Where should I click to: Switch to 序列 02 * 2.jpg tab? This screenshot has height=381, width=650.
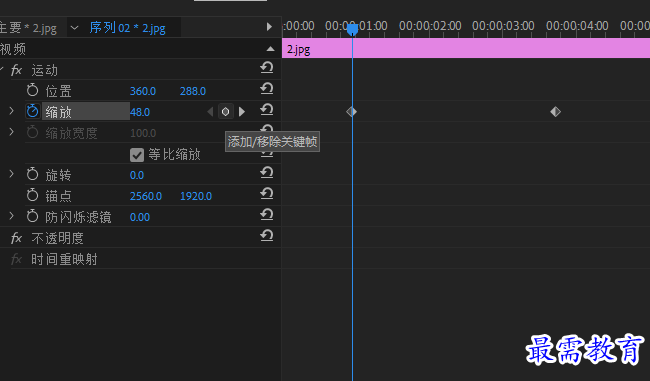127,28
